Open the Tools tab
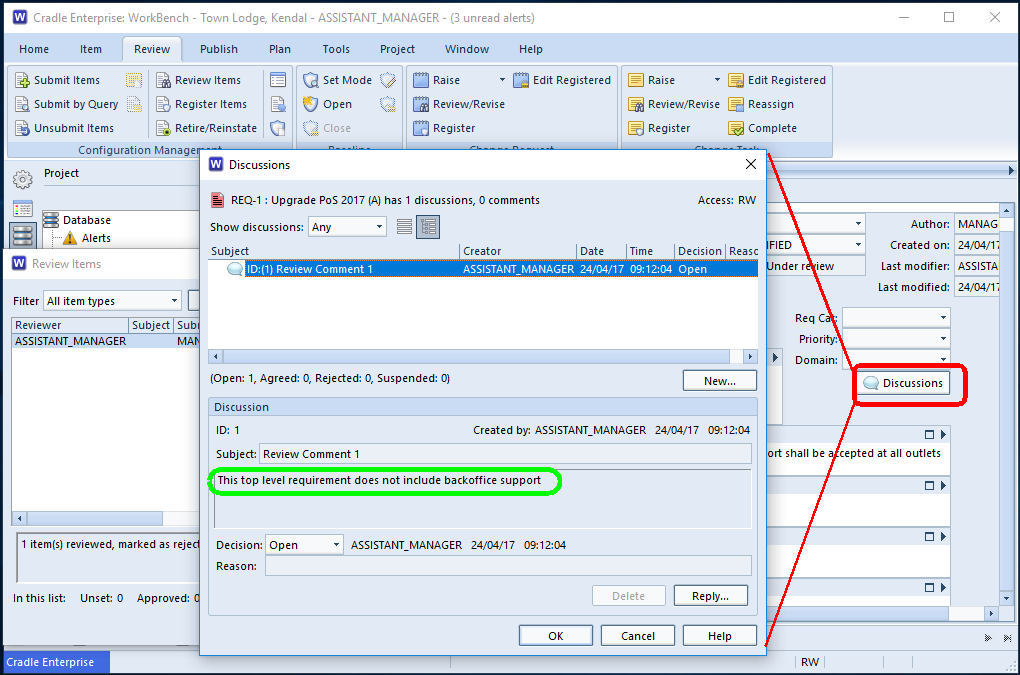The height and width of the screenshot is (675, 1020). (x=336, y=49)
